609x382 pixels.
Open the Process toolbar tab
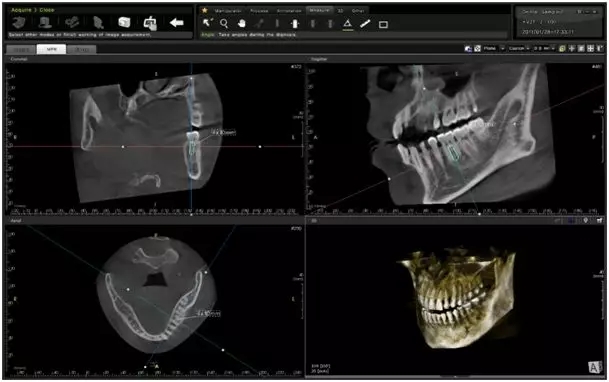259,11
